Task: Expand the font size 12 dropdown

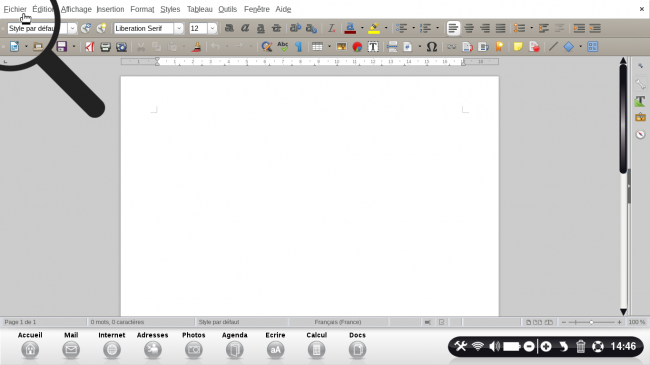Action: 212,28
